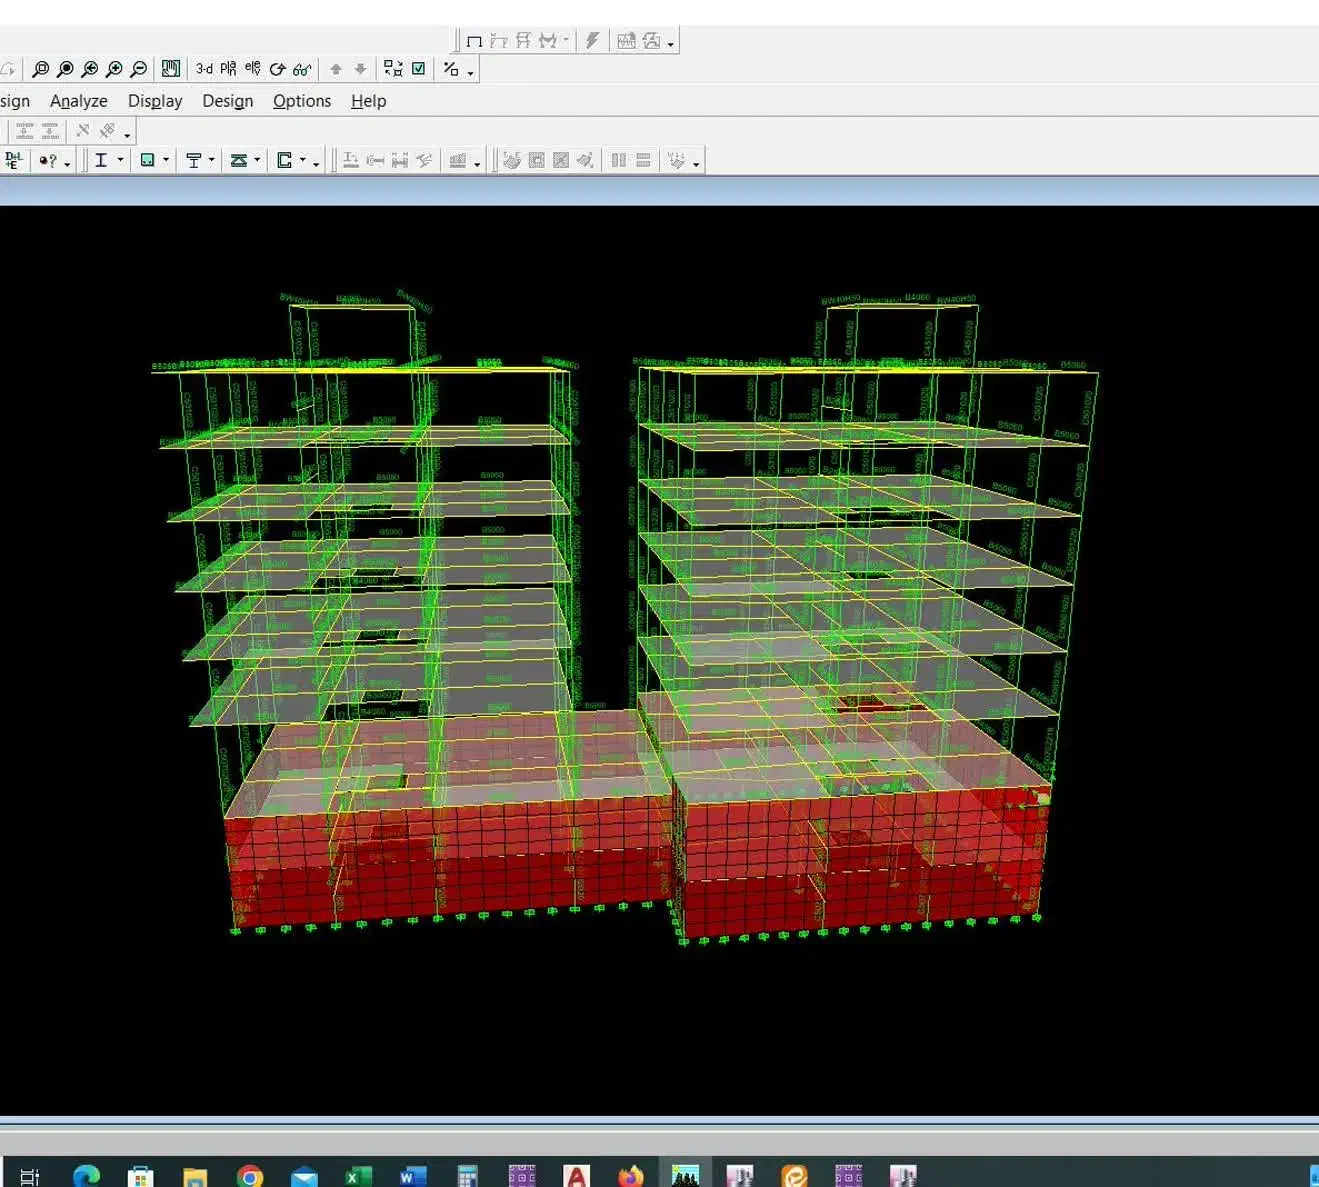Screen dimensions: 1319x1187
Task: Select the Pan hand tool
Action: pyautogui.click(x=171, y=69)
